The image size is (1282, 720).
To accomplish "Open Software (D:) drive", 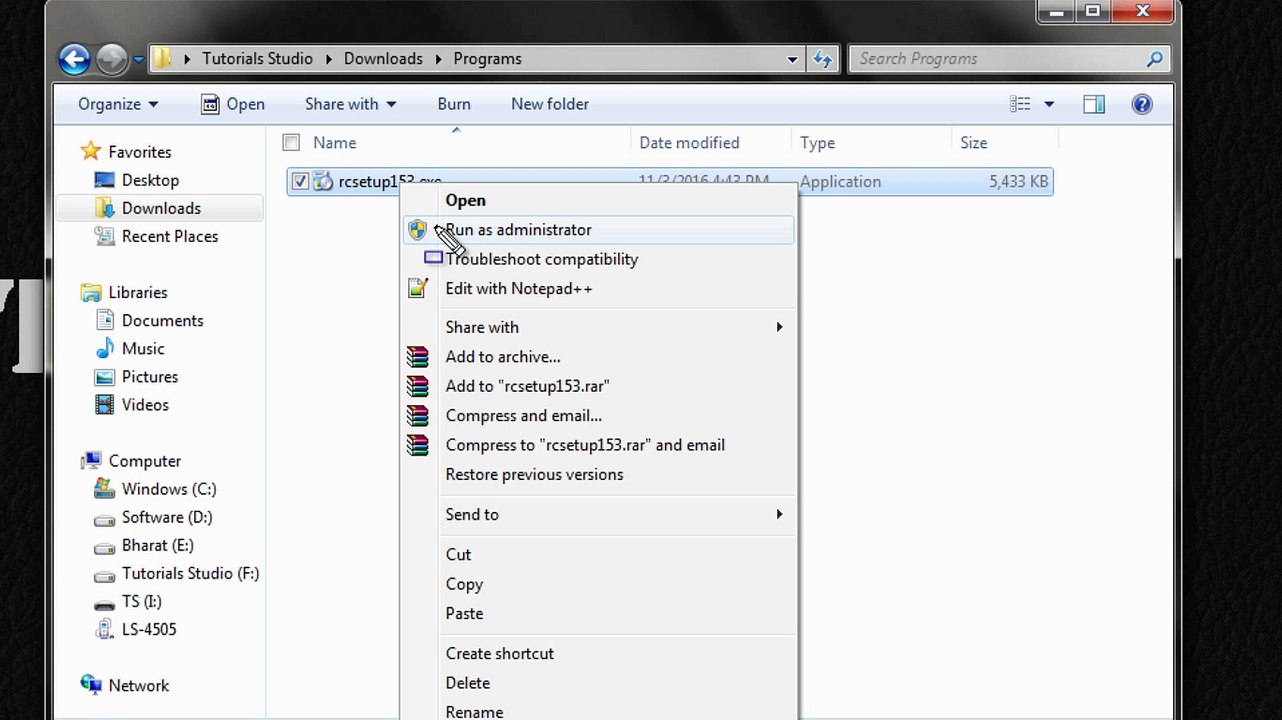I will [166, 517].
